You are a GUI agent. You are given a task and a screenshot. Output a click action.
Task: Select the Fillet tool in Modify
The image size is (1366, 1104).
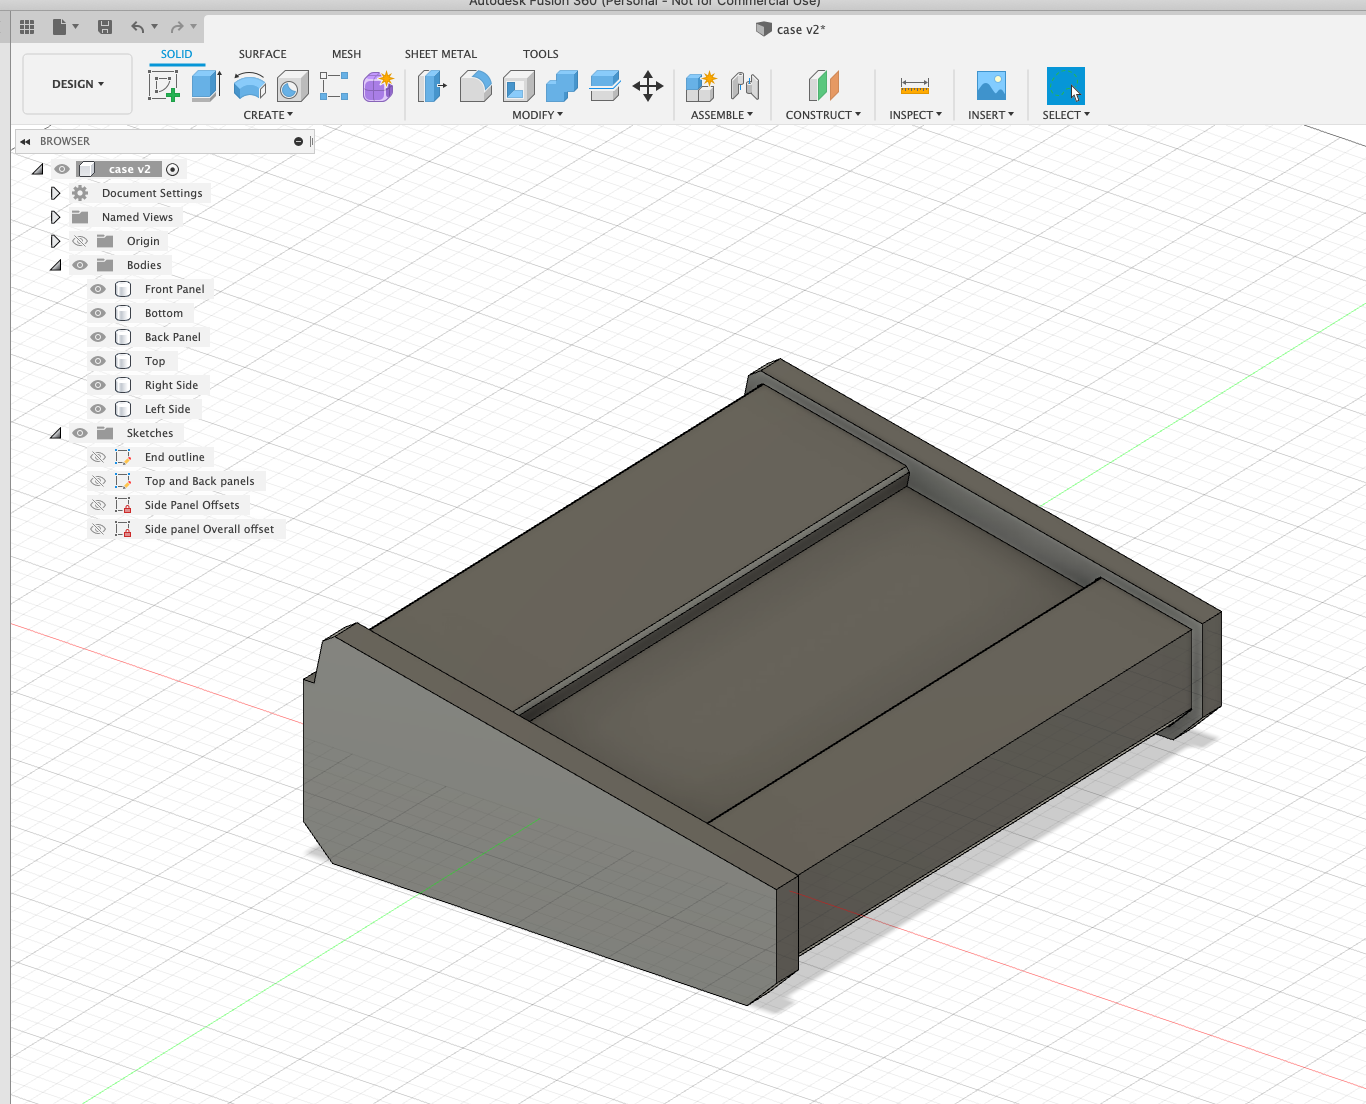point(476,86)
